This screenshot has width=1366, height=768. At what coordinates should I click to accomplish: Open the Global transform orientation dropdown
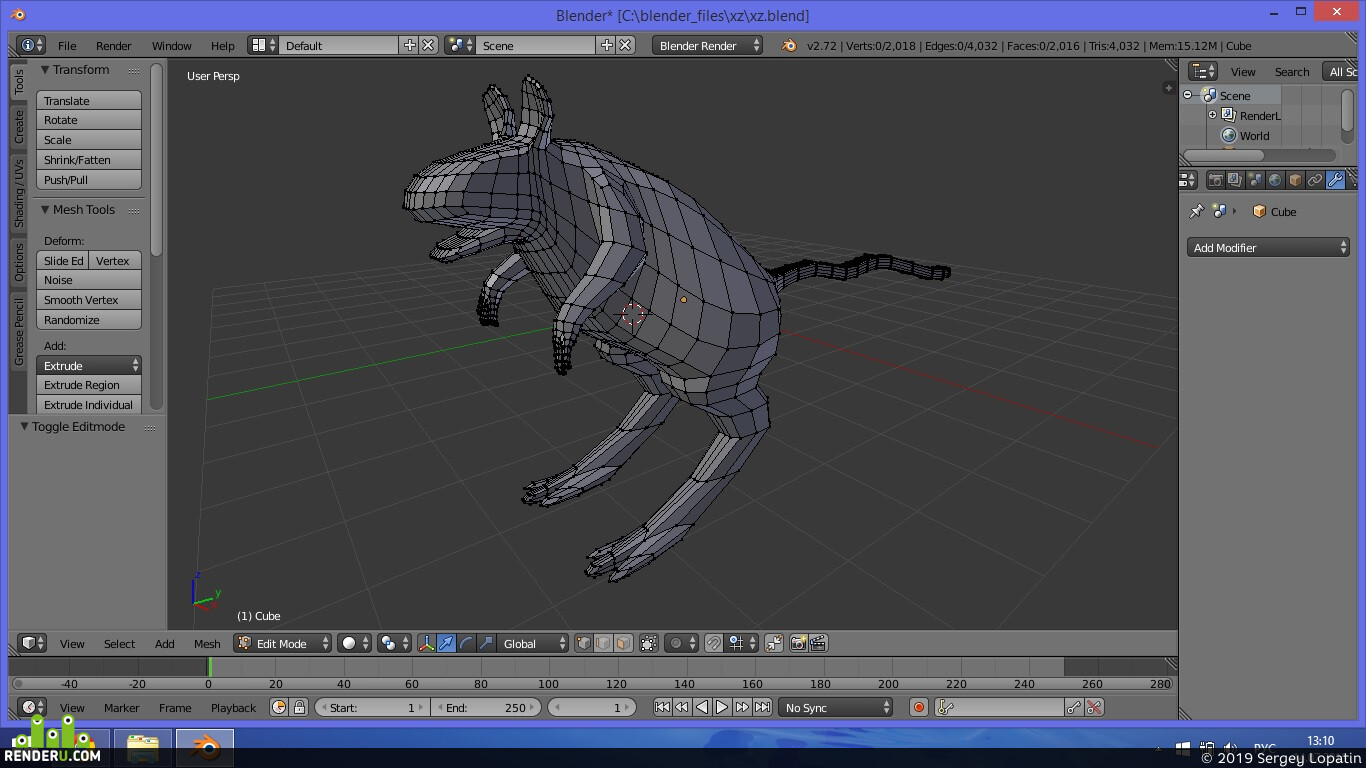tap(533, 644)
